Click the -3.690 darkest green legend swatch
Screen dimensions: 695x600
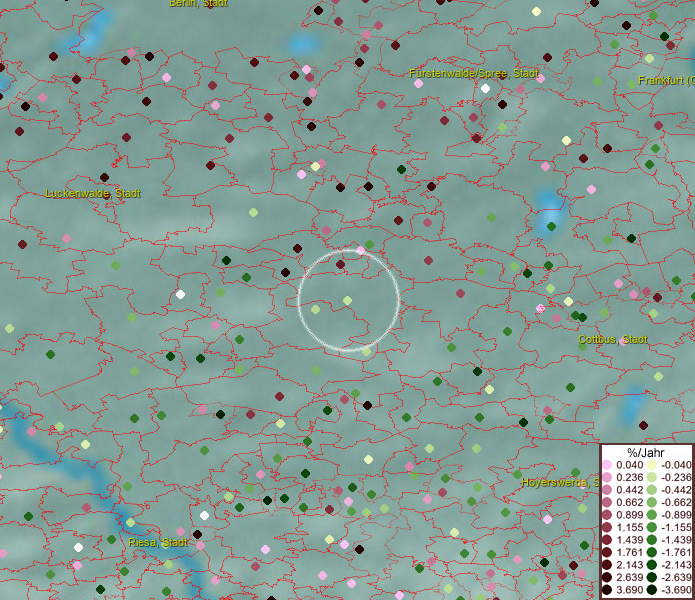[x=652, y=590]
